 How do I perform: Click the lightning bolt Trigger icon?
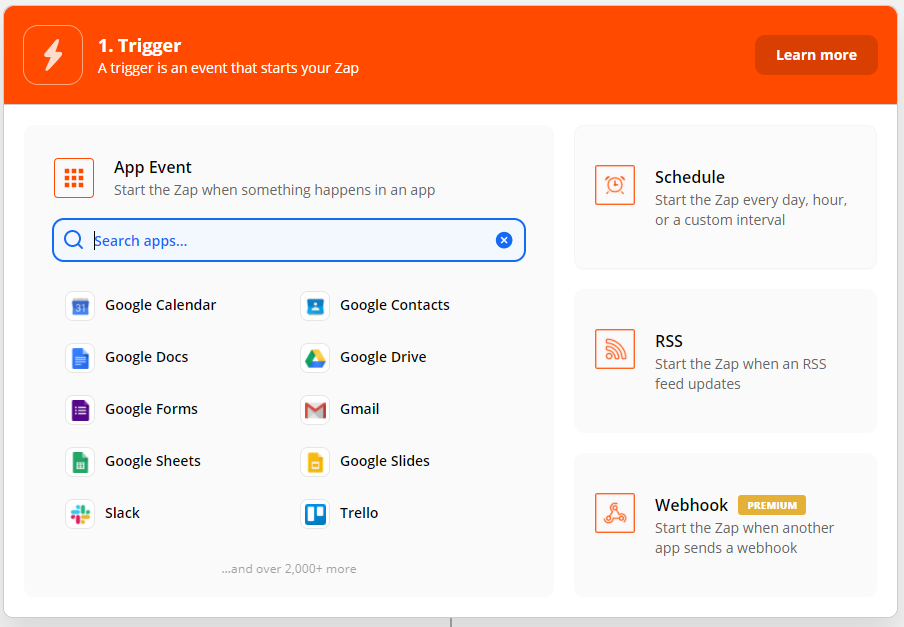(x=53, y=55)
